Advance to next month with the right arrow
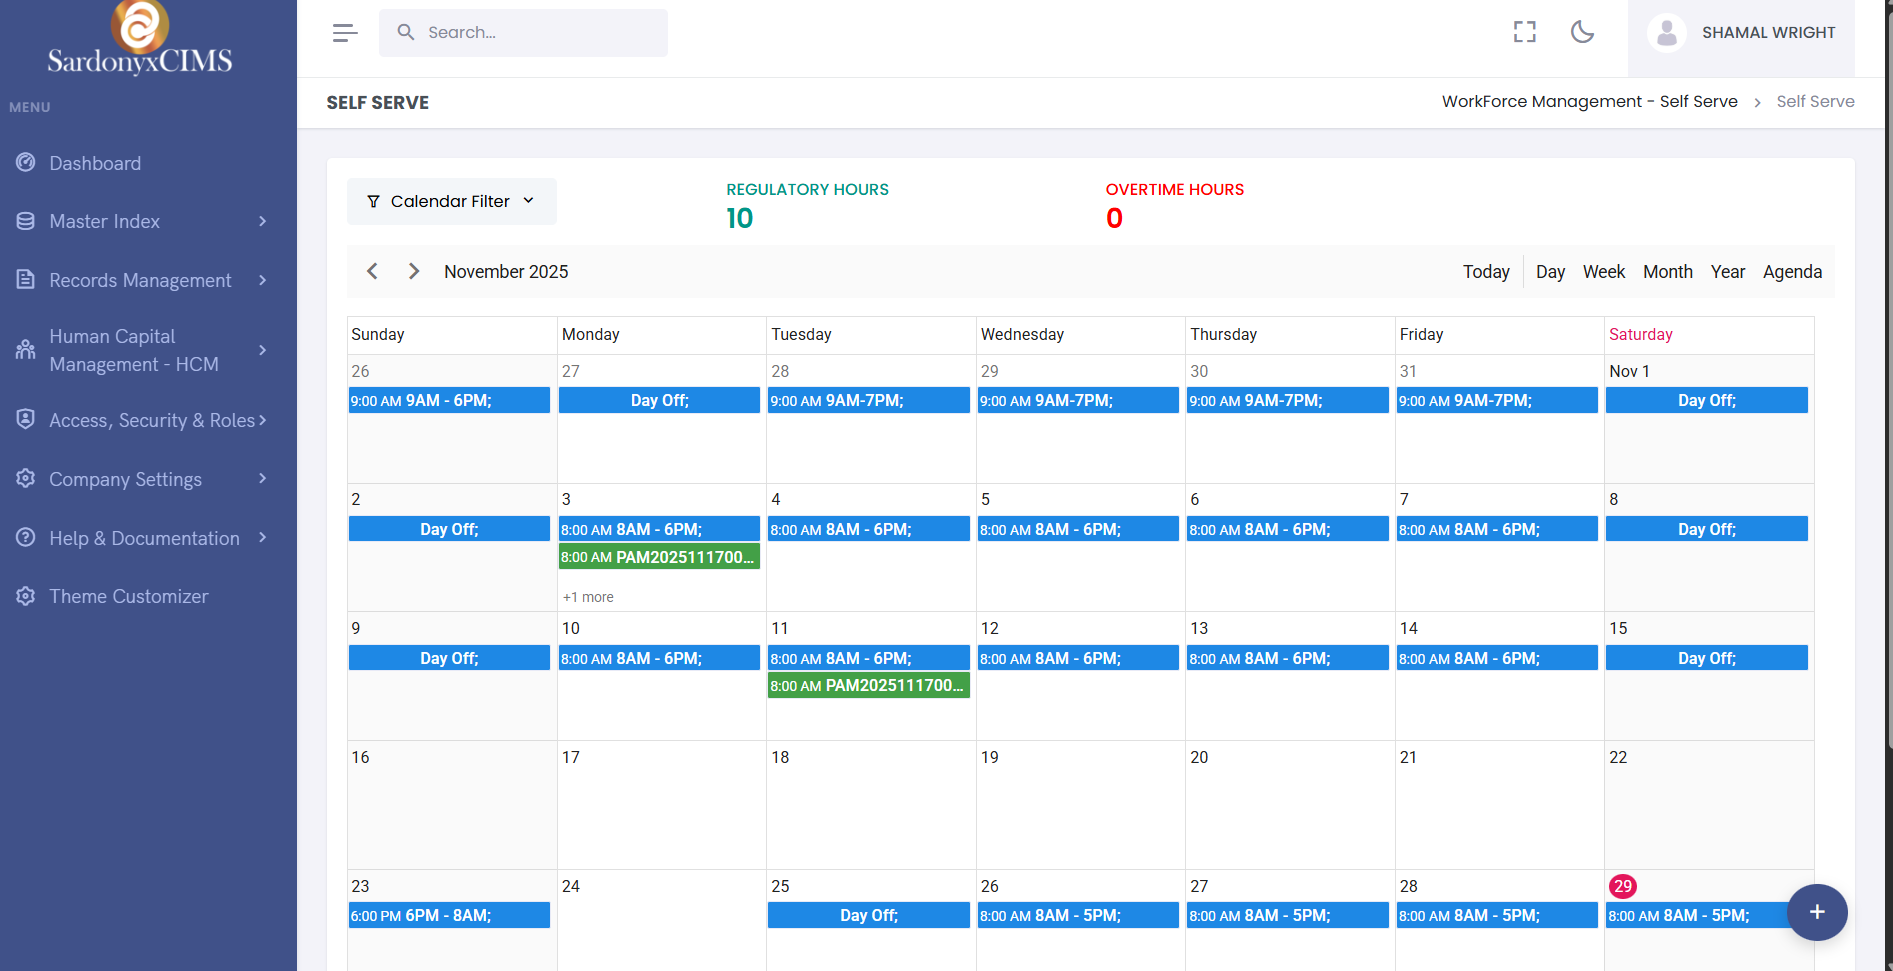Screen dimensions: 1893x971 [414, 271]
